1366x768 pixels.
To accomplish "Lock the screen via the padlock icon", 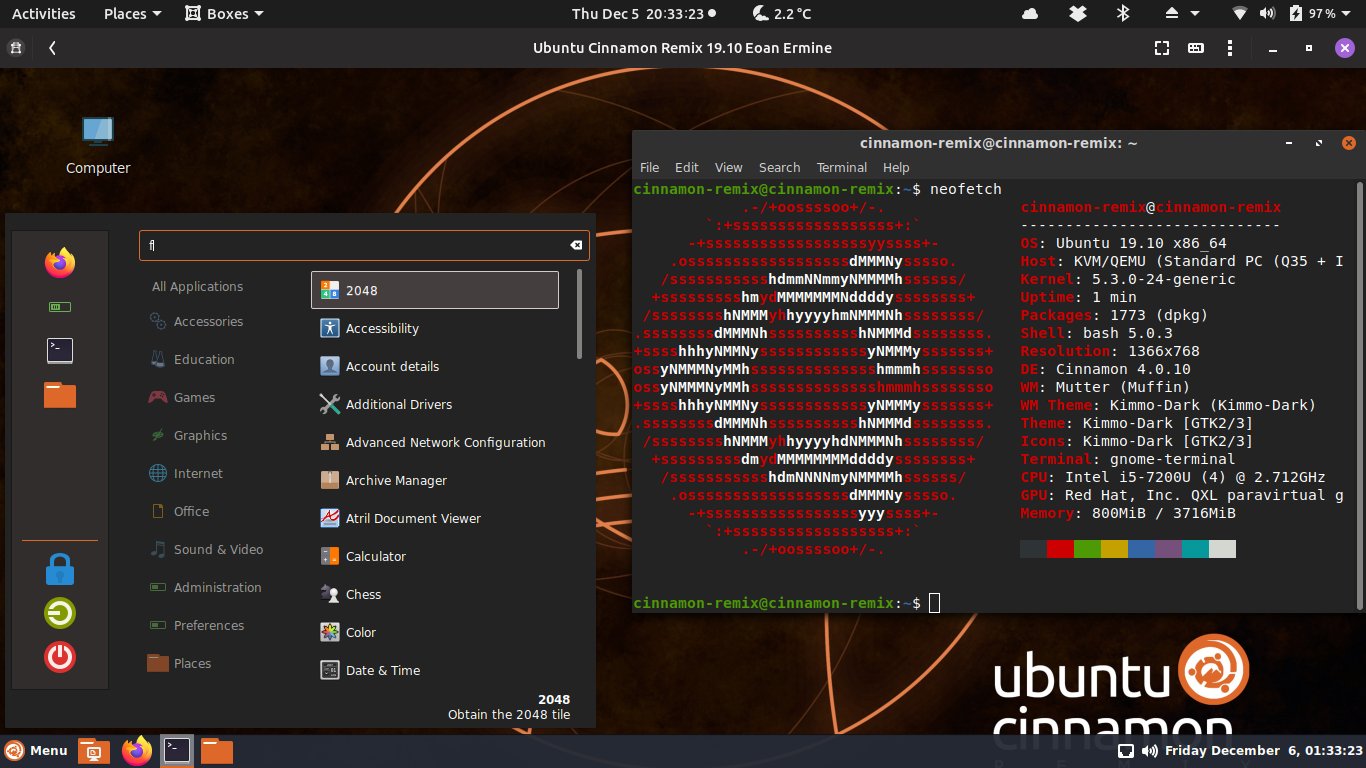I will [59, 567].
